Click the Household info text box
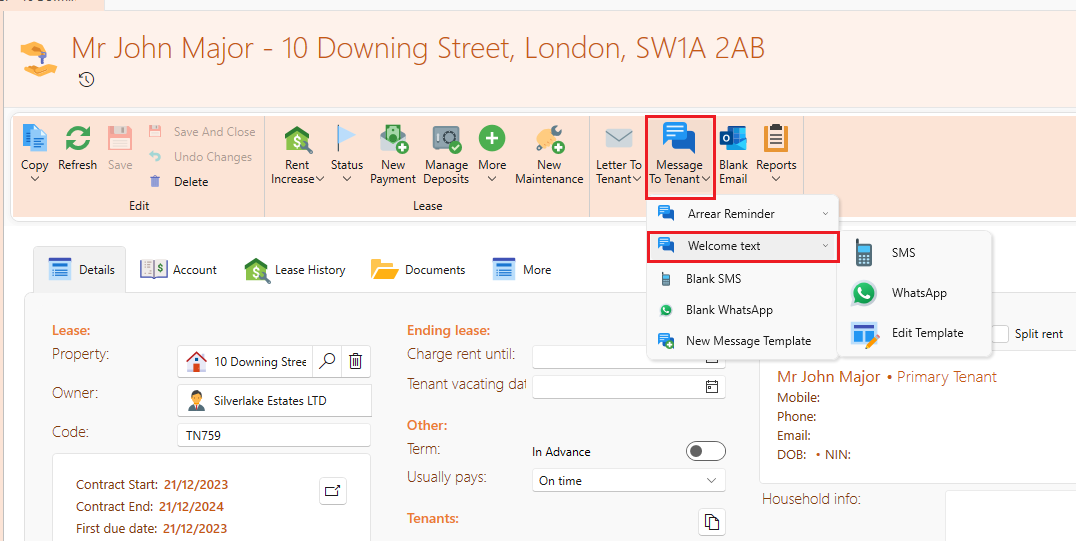The width and height of the screenshot is (1076, 541). pyautogui.click(x=1010, y=515)
